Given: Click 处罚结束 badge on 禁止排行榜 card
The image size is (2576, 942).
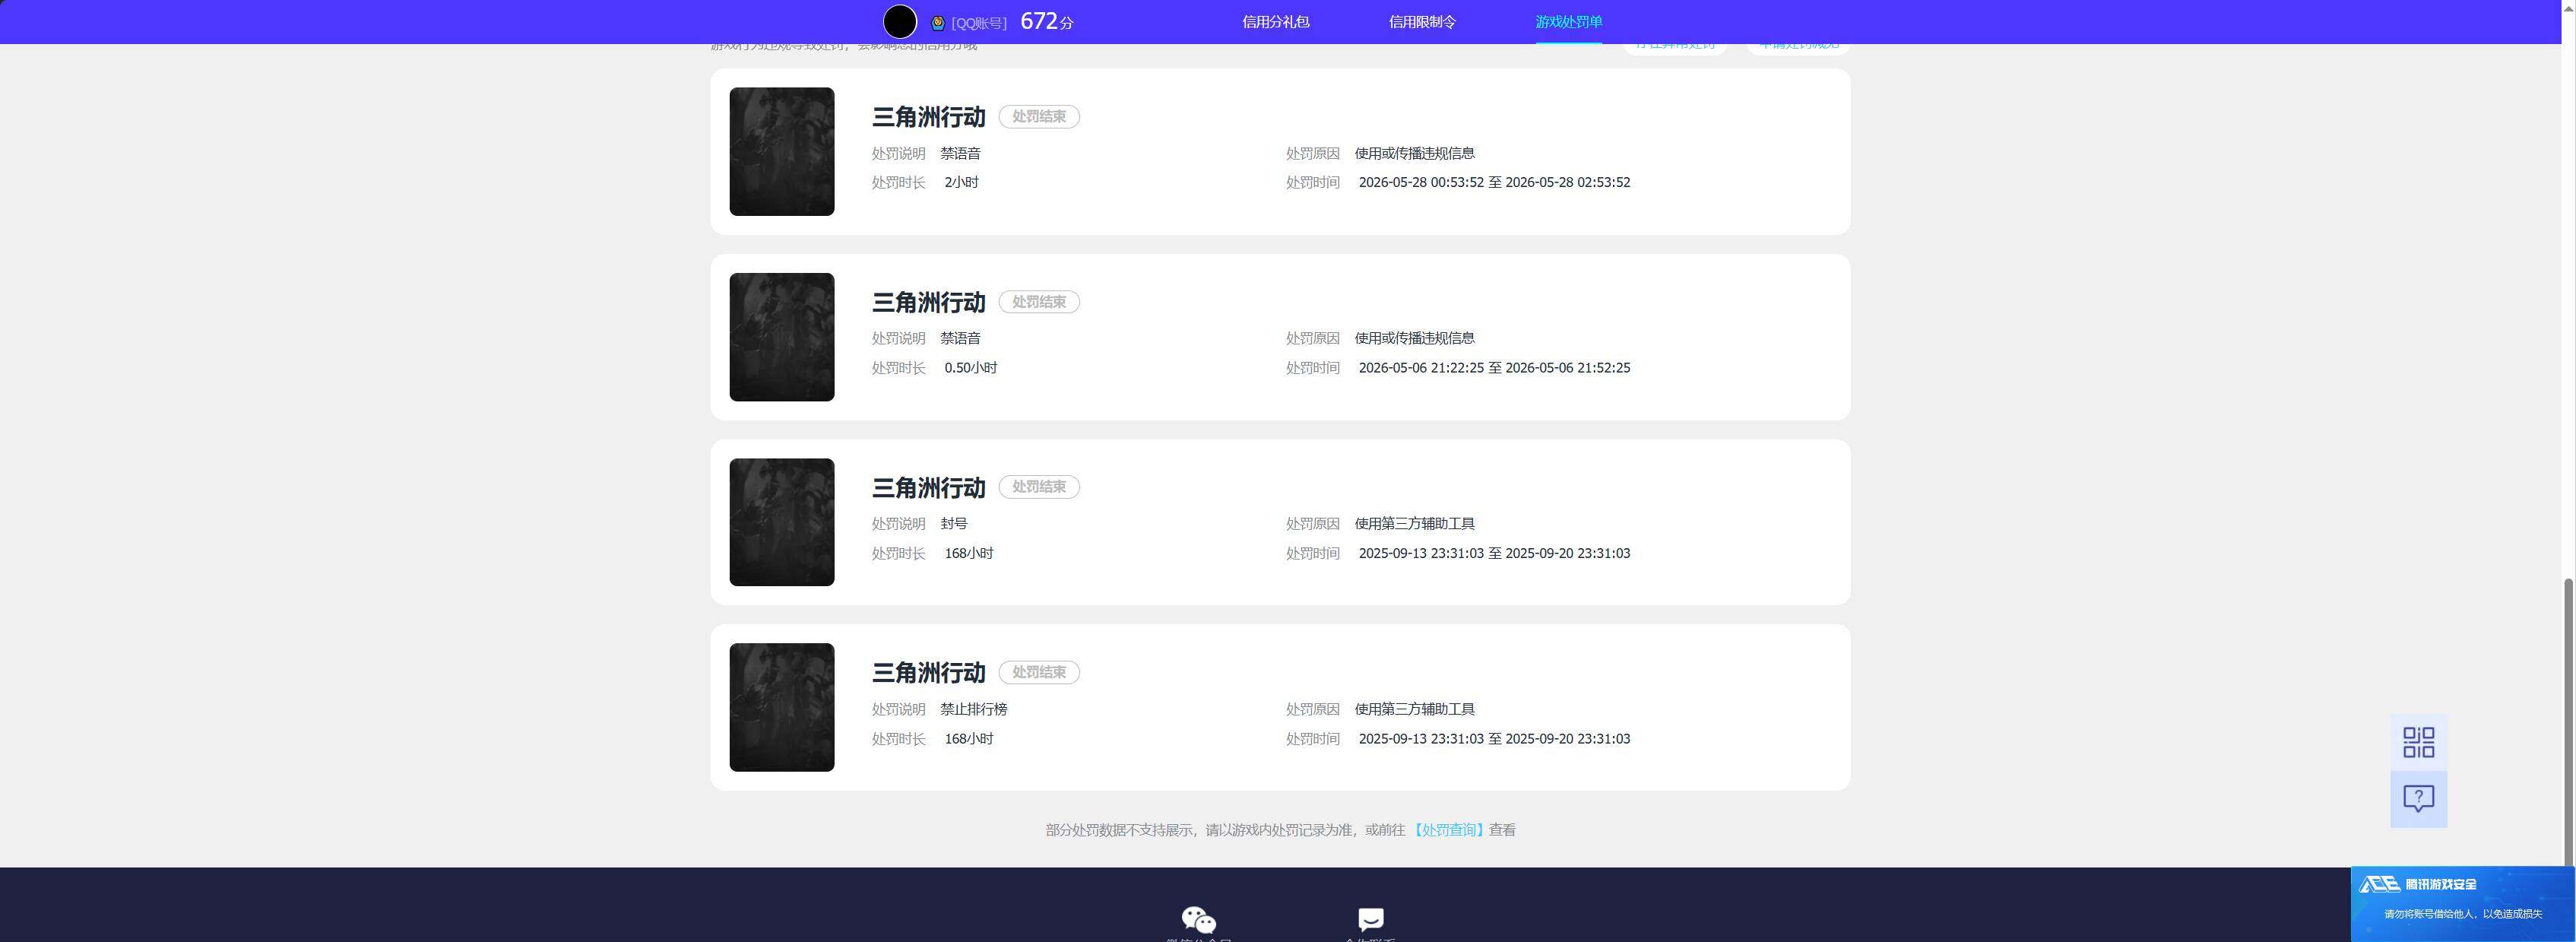Looking at the screenshot, I should [x=1039, y=672].
